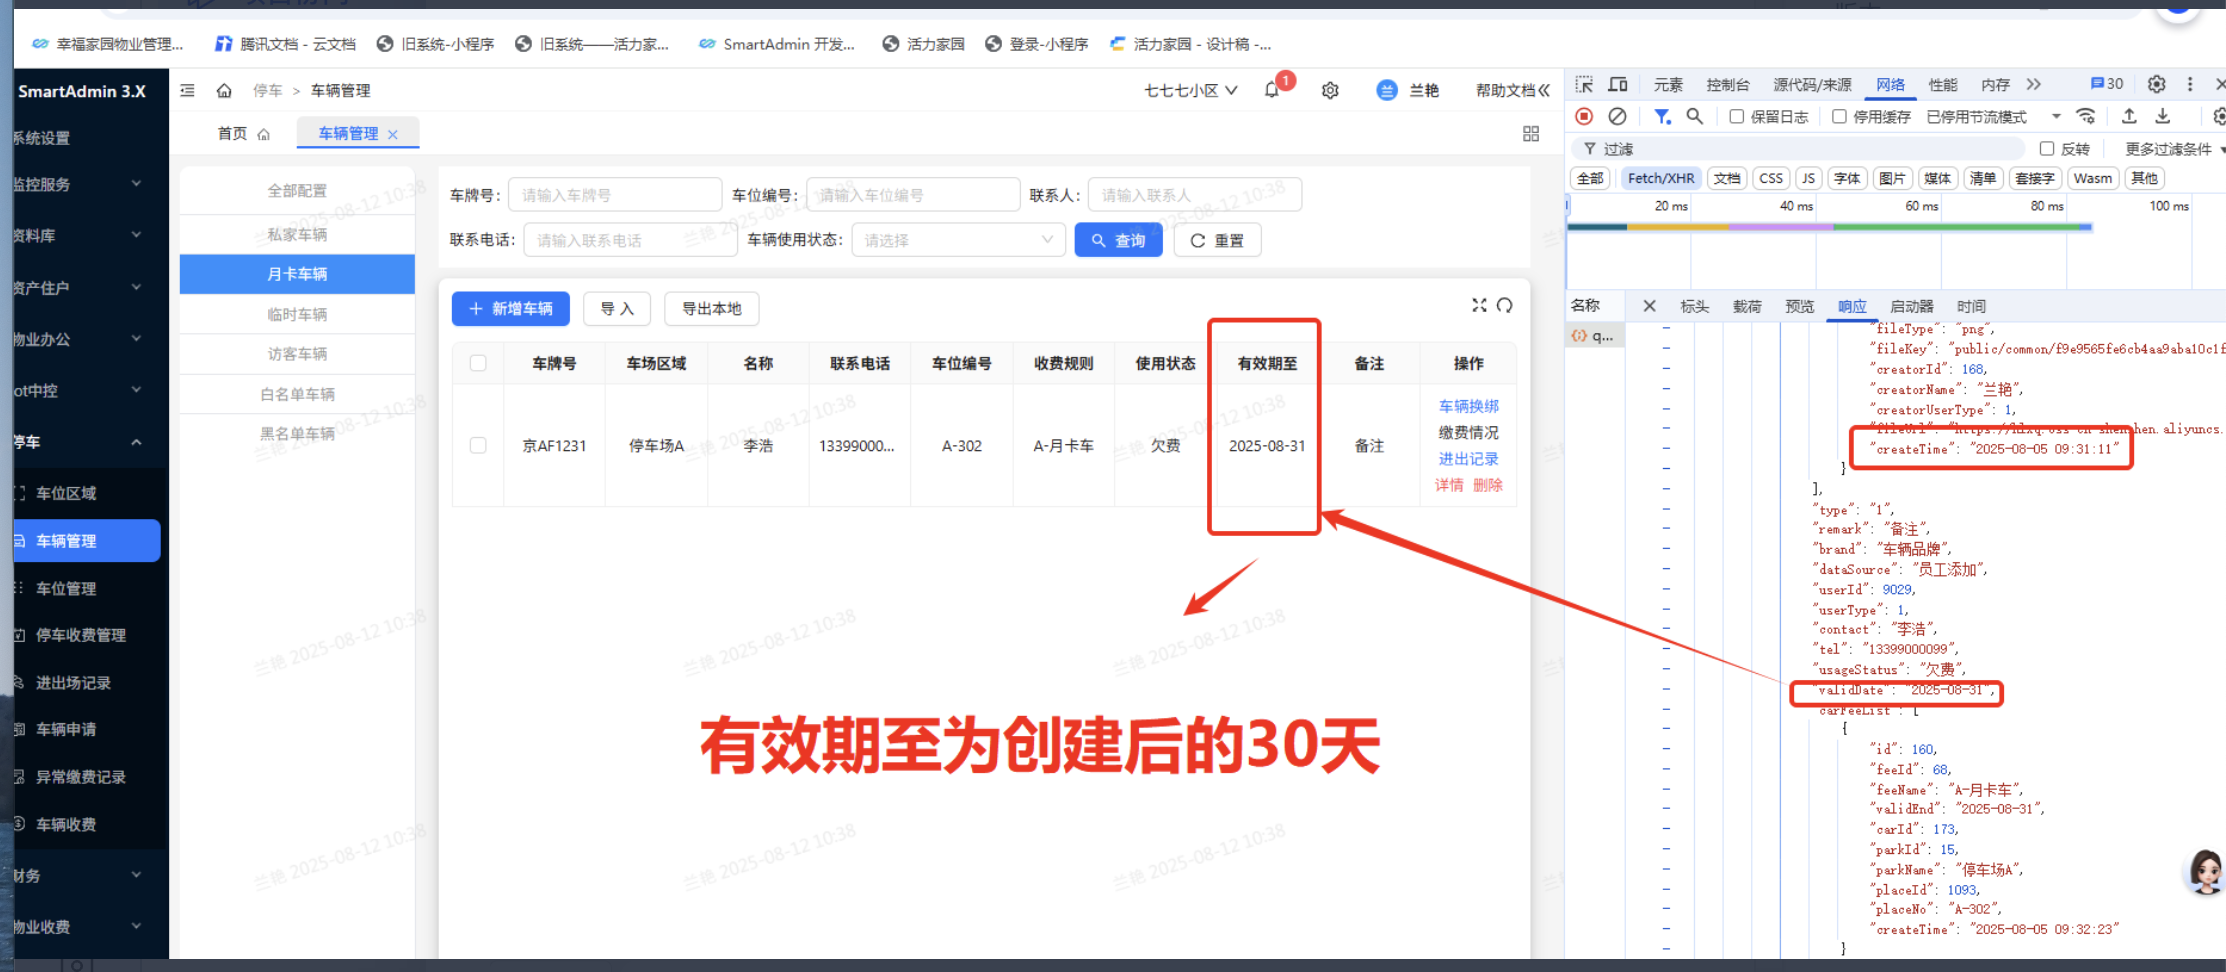Refresh the vehicle table with reload icon
Screen dimensions: 2226x972
click(x=1505, y=306)
